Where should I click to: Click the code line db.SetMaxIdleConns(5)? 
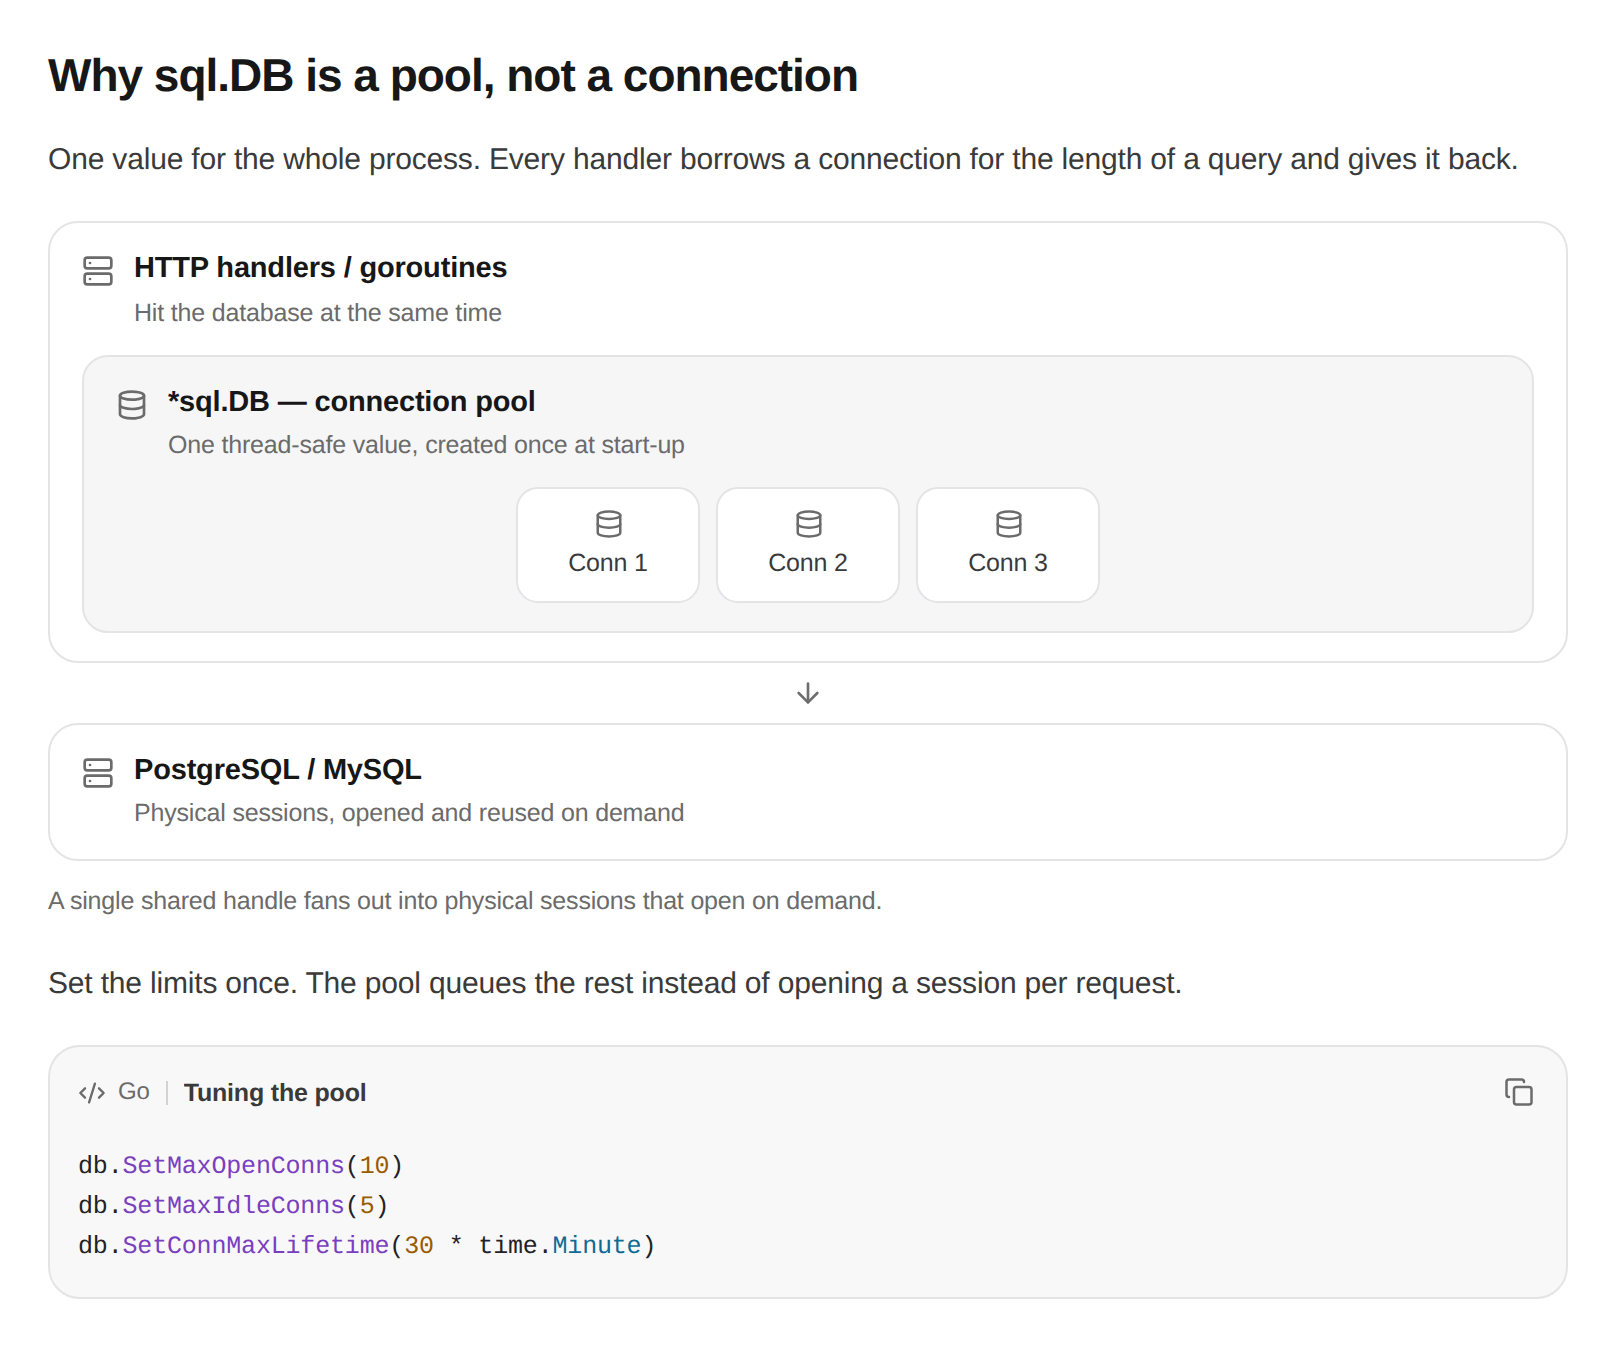pos(233,1206)
